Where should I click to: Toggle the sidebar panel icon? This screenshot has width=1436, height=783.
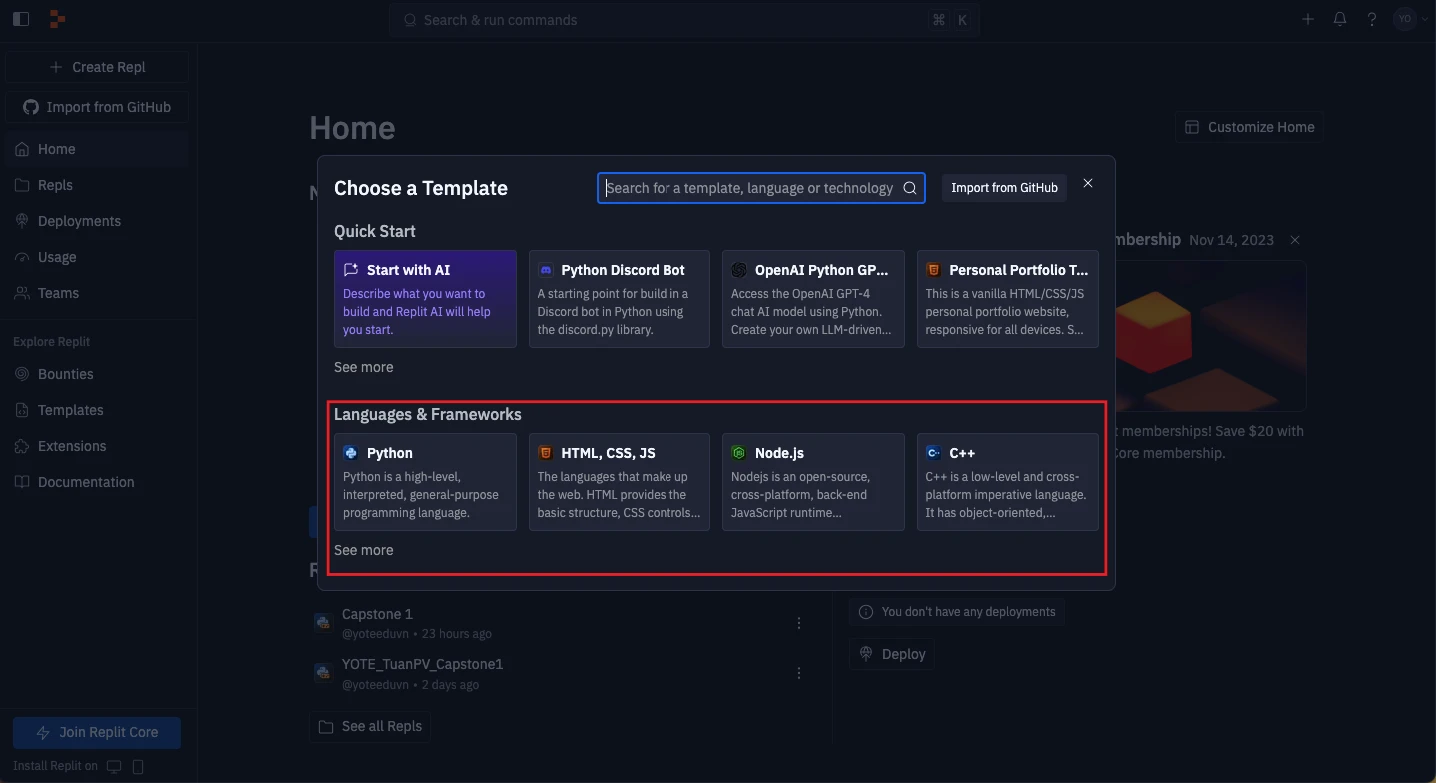tap(21, 19)
